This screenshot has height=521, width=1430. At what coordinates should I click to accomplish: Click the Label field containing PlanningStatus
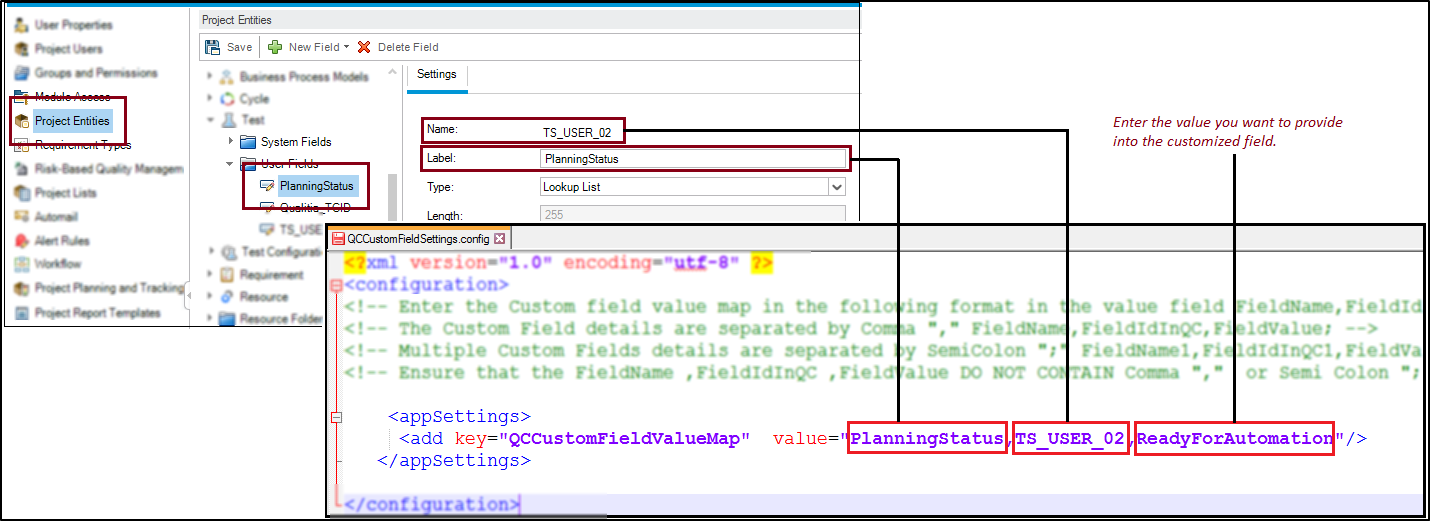(x=692, y=158)
